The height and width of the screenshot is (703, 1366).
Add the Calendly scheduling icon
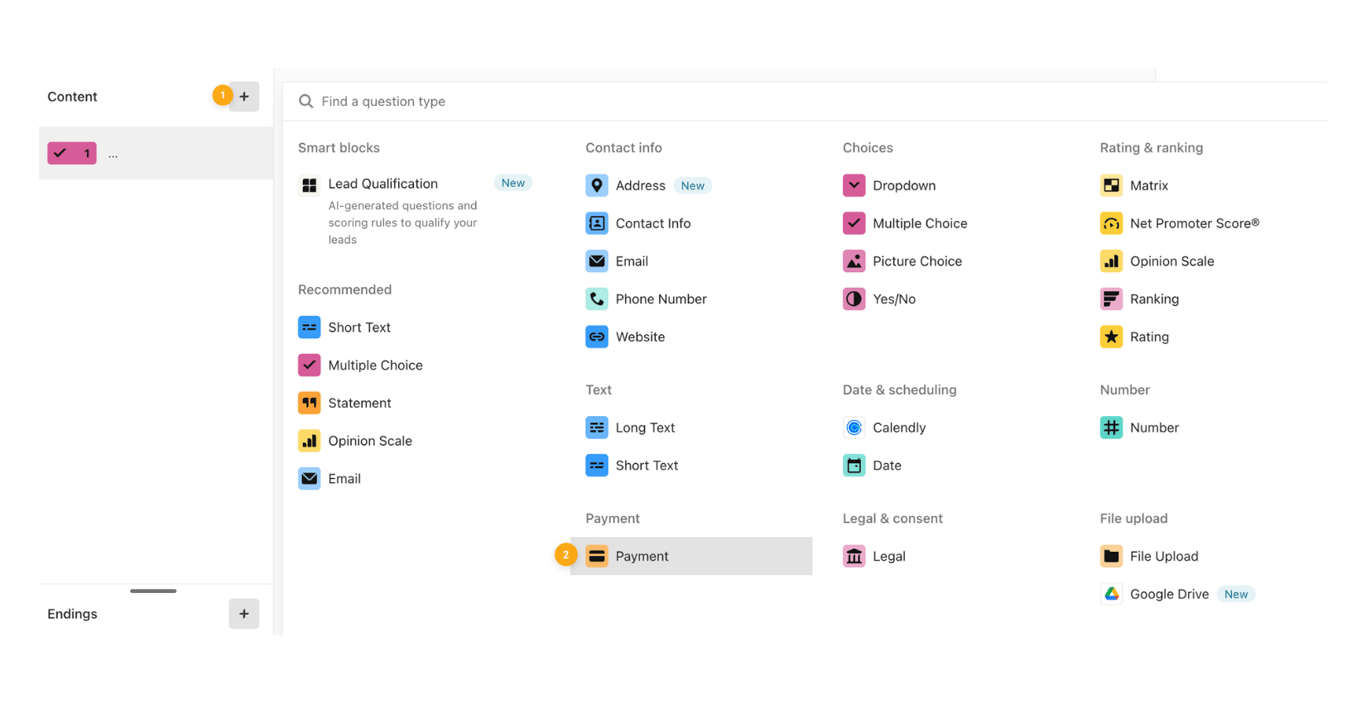(854, 427)
